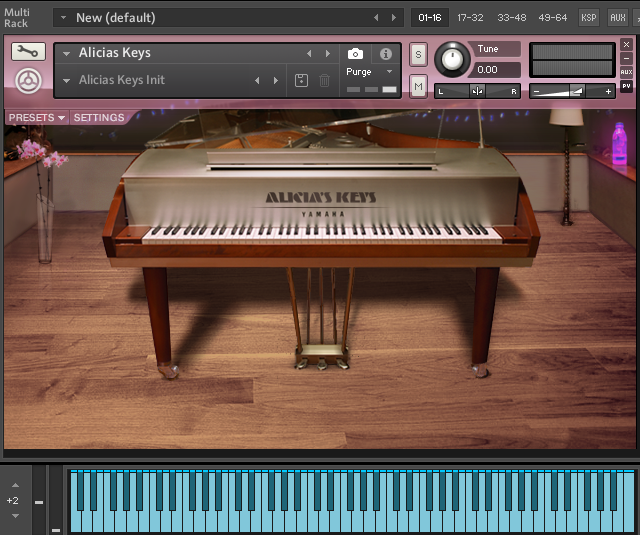Toggle the AUX button in rack header
The width and height of the screenshot is (640, 535).
coord(618,18)
